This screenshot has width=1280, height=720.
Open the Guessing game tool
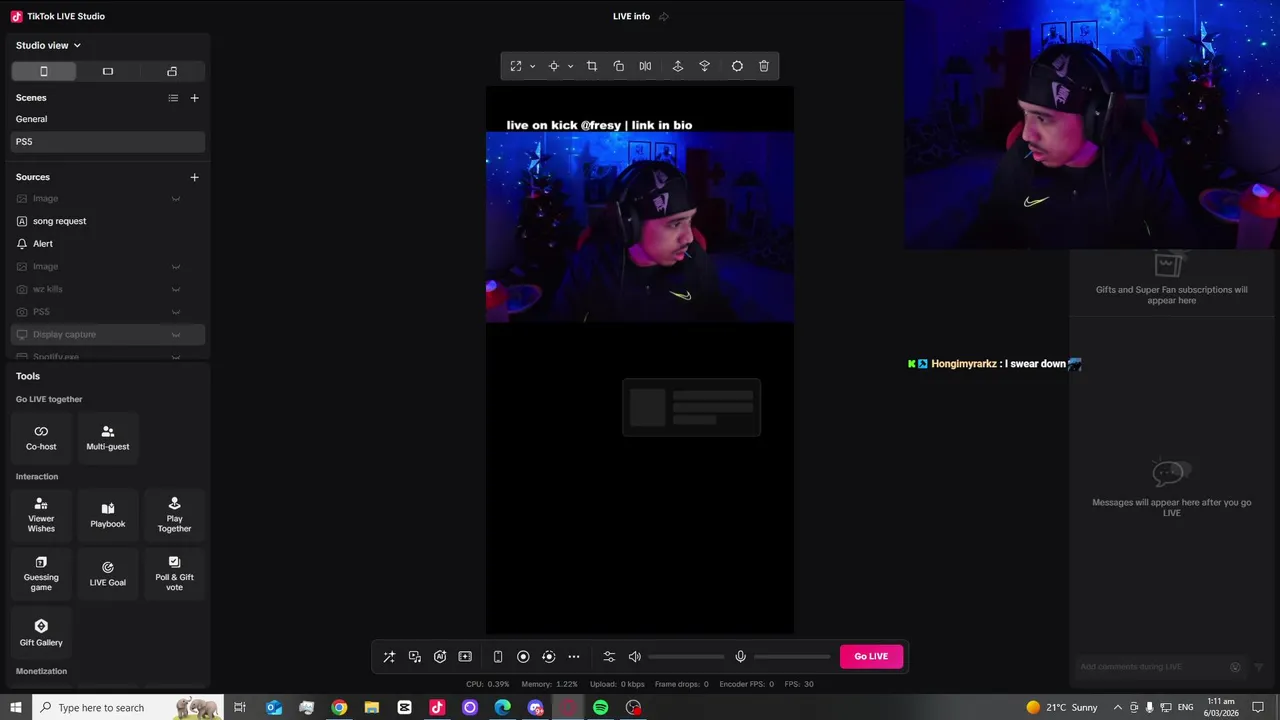41,574
